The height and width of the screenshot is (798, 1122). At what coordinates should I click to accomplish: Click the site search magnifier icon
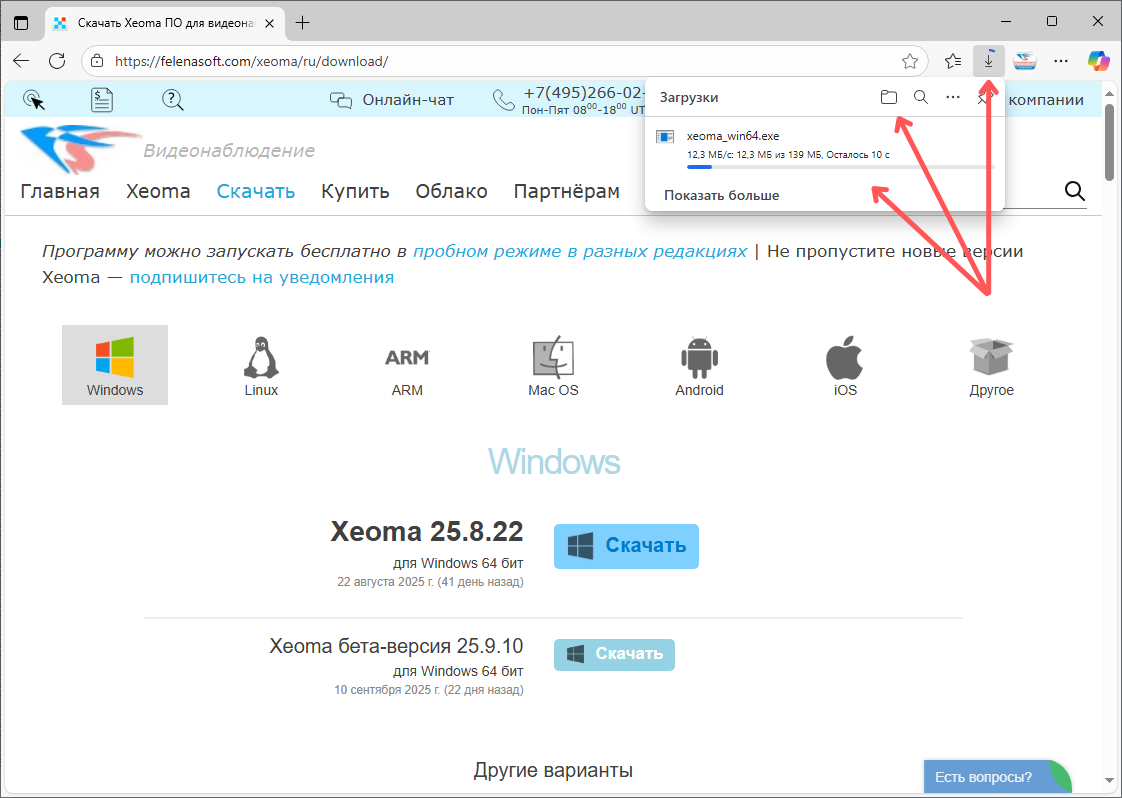tap(1075, 190)
